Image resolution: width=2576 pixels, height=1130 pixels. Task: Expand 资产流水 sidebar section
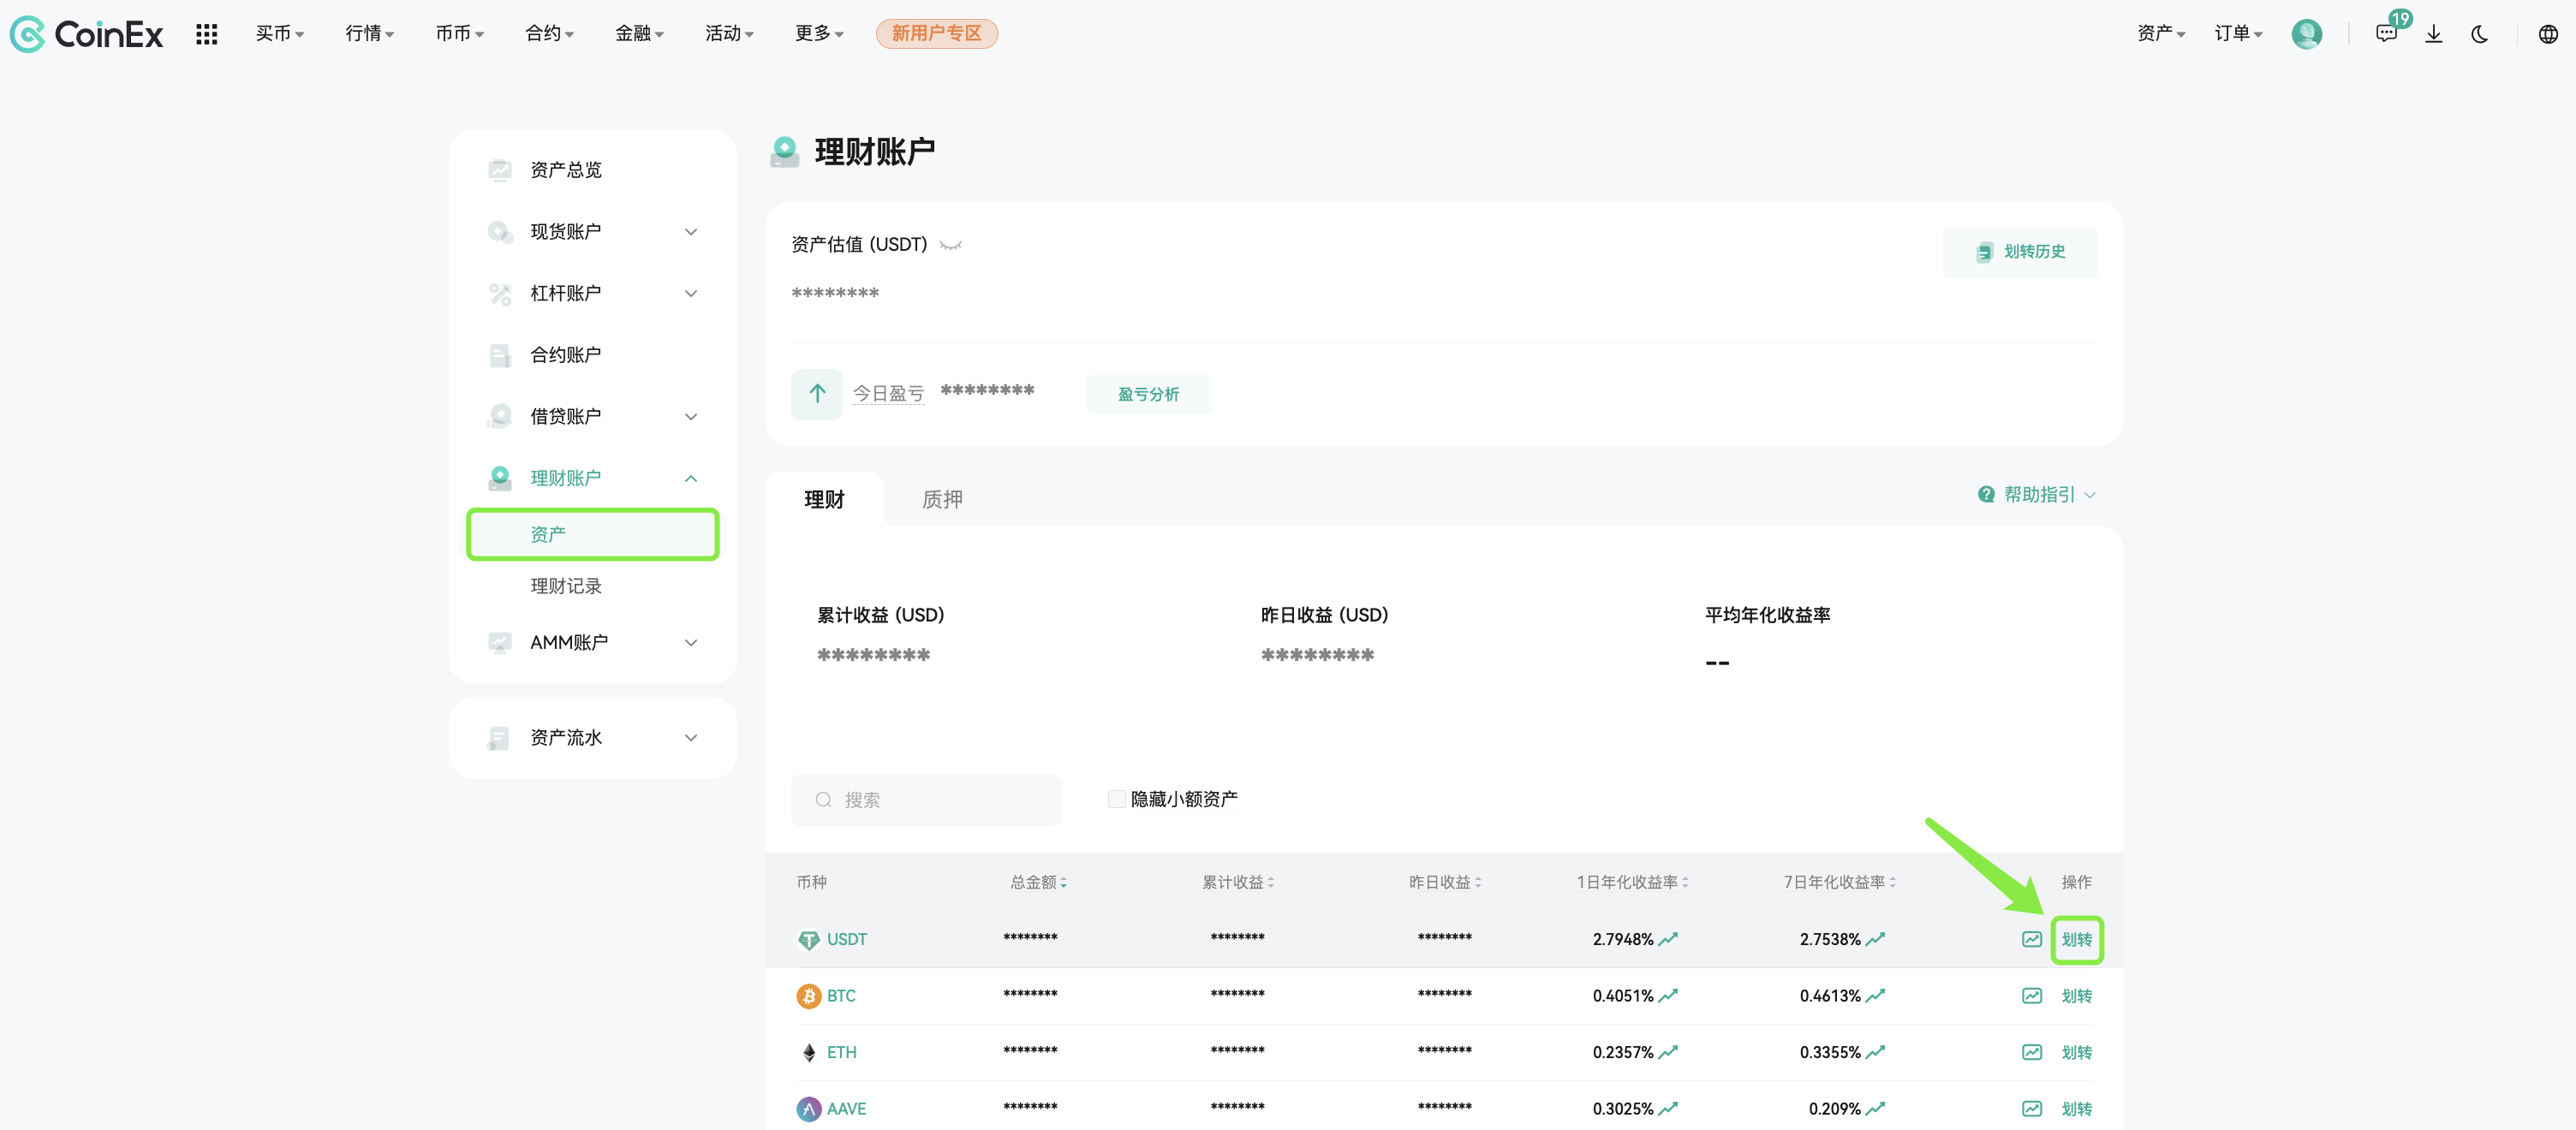[690, 738]
